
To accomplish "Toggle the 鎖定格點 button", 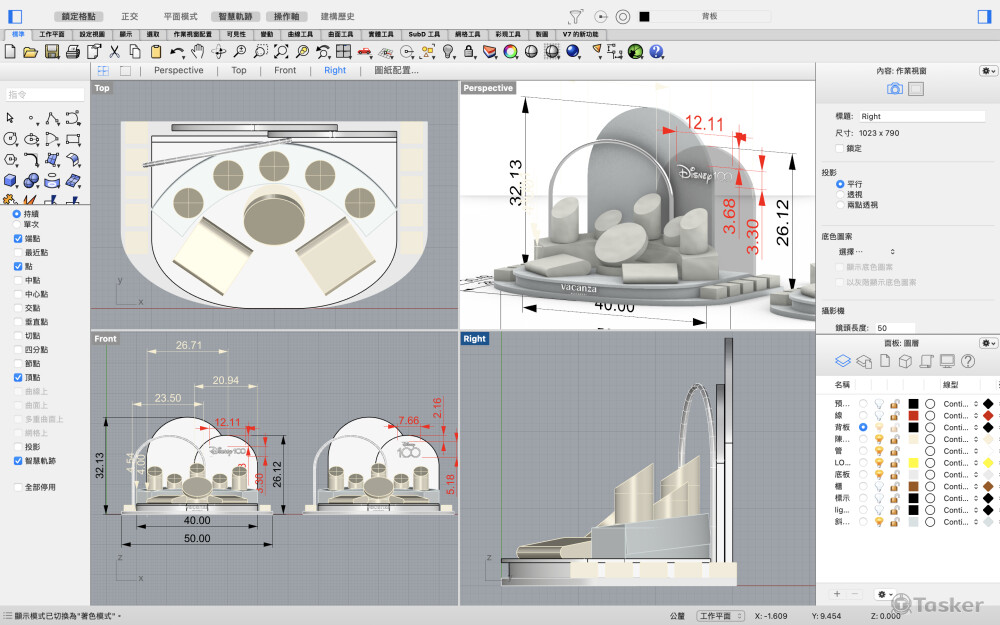I will click(81, 17).
